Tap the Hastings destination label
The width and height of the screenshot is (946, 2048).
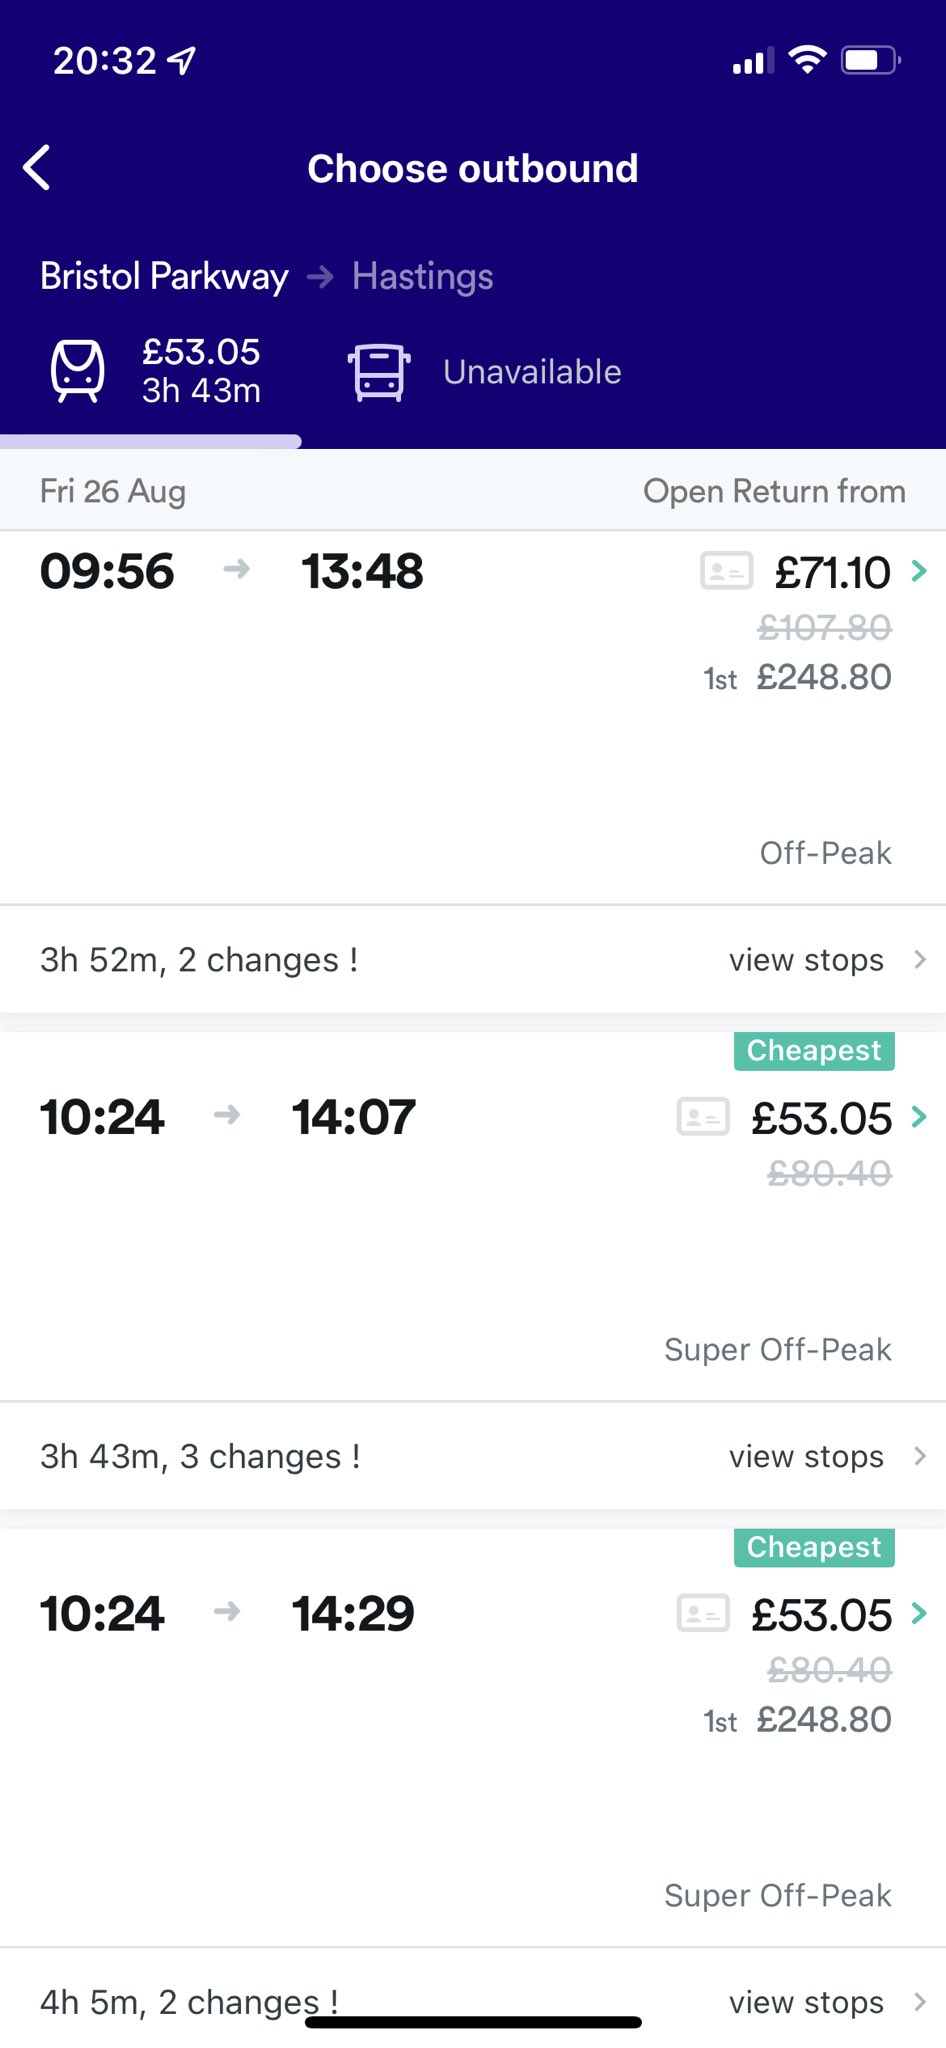click(422, 276)
